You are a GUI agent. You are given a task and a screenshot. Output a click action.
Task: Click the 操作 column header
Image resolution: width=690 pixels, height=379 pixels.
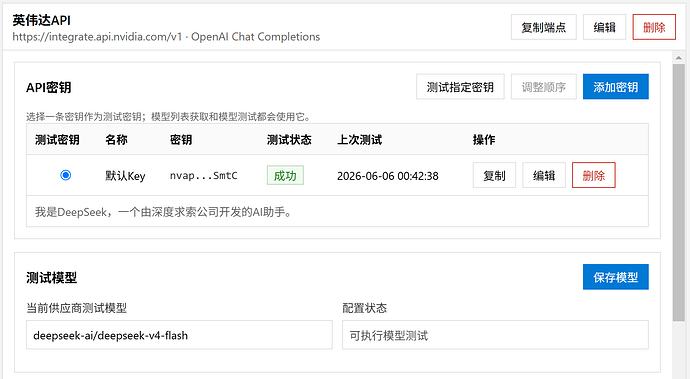pos(484,140)
